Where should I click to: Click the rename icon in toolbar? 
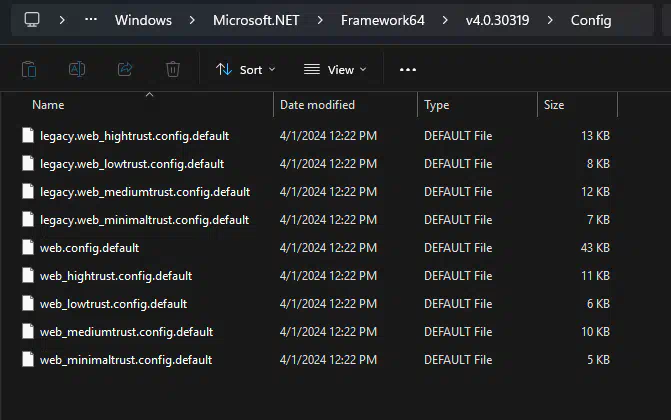pyautogui.click(x=77, y=69)
